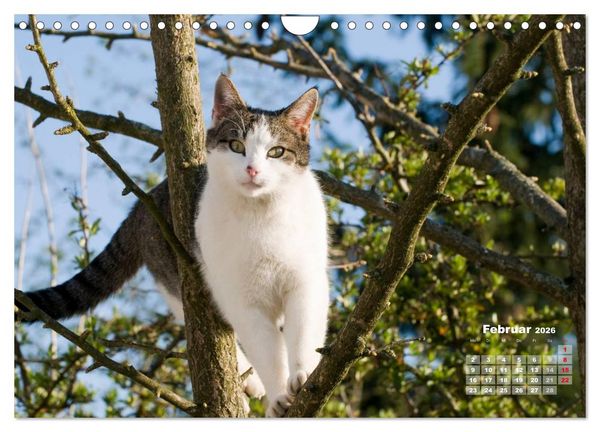The width and height of the screenshot is (600, 432).
Task: Select calendar date 16
Action: (x=473, y=380)
